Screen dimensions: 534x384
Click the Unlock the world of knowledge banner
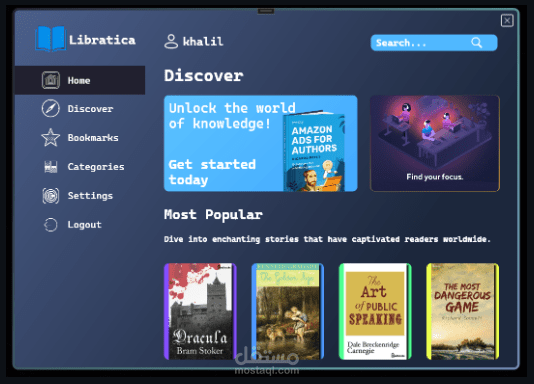point(261,143)
